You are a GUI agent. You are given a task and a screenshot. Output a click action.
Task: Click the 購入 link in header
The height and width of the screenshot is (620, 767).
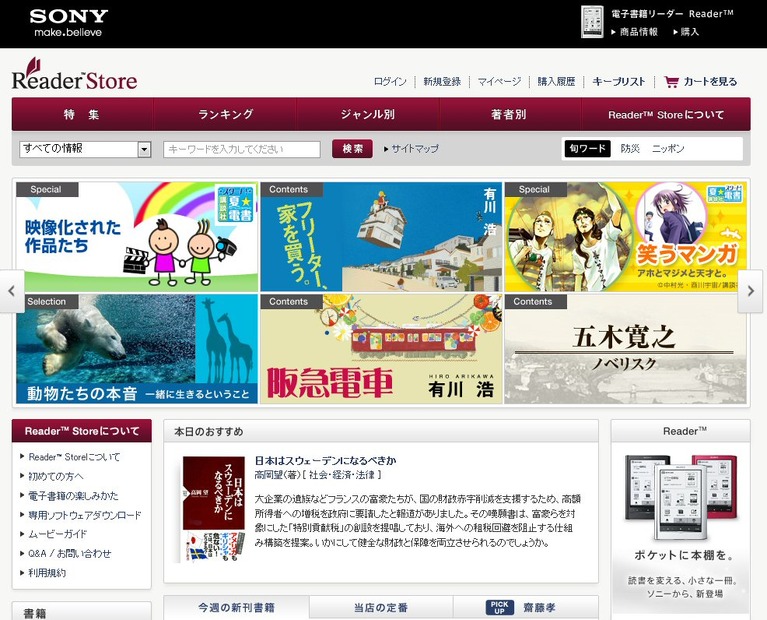690,32
